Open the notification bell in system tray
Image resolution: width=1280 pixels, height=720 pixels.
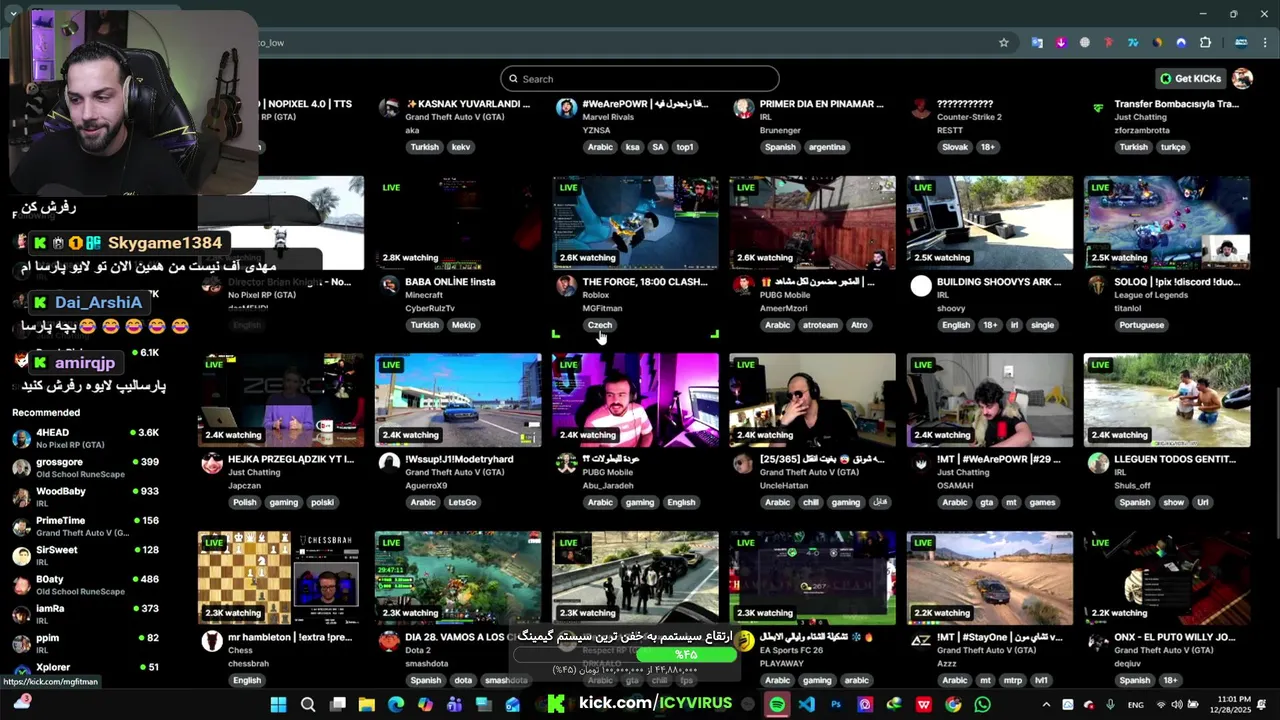tap(1262, 705)
